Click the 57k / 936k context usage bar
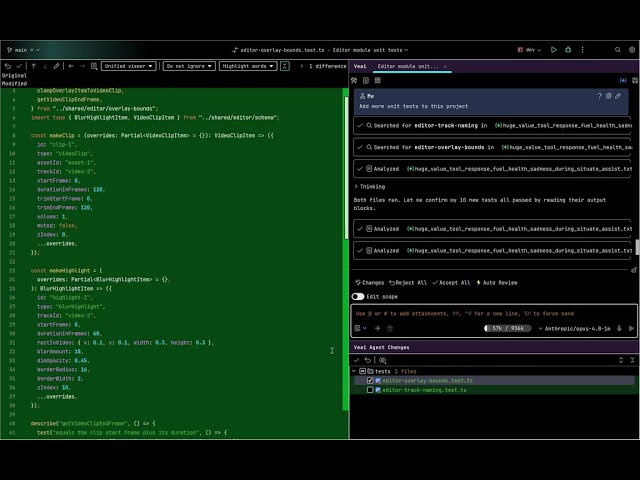 (x=507, y=328)
